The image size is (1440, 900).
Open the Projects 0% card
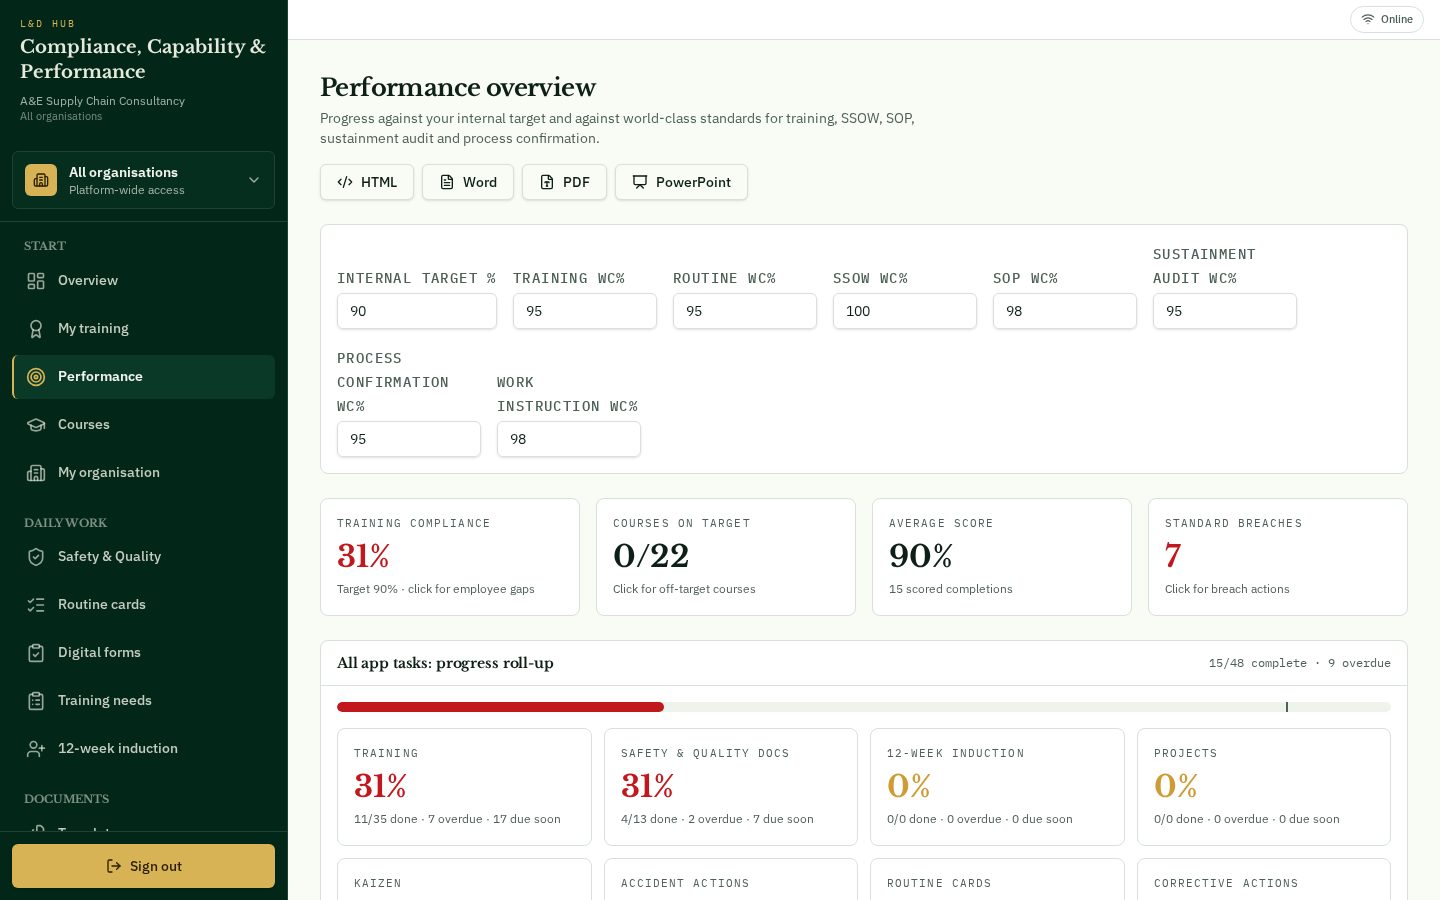[x=1264, y=787]
